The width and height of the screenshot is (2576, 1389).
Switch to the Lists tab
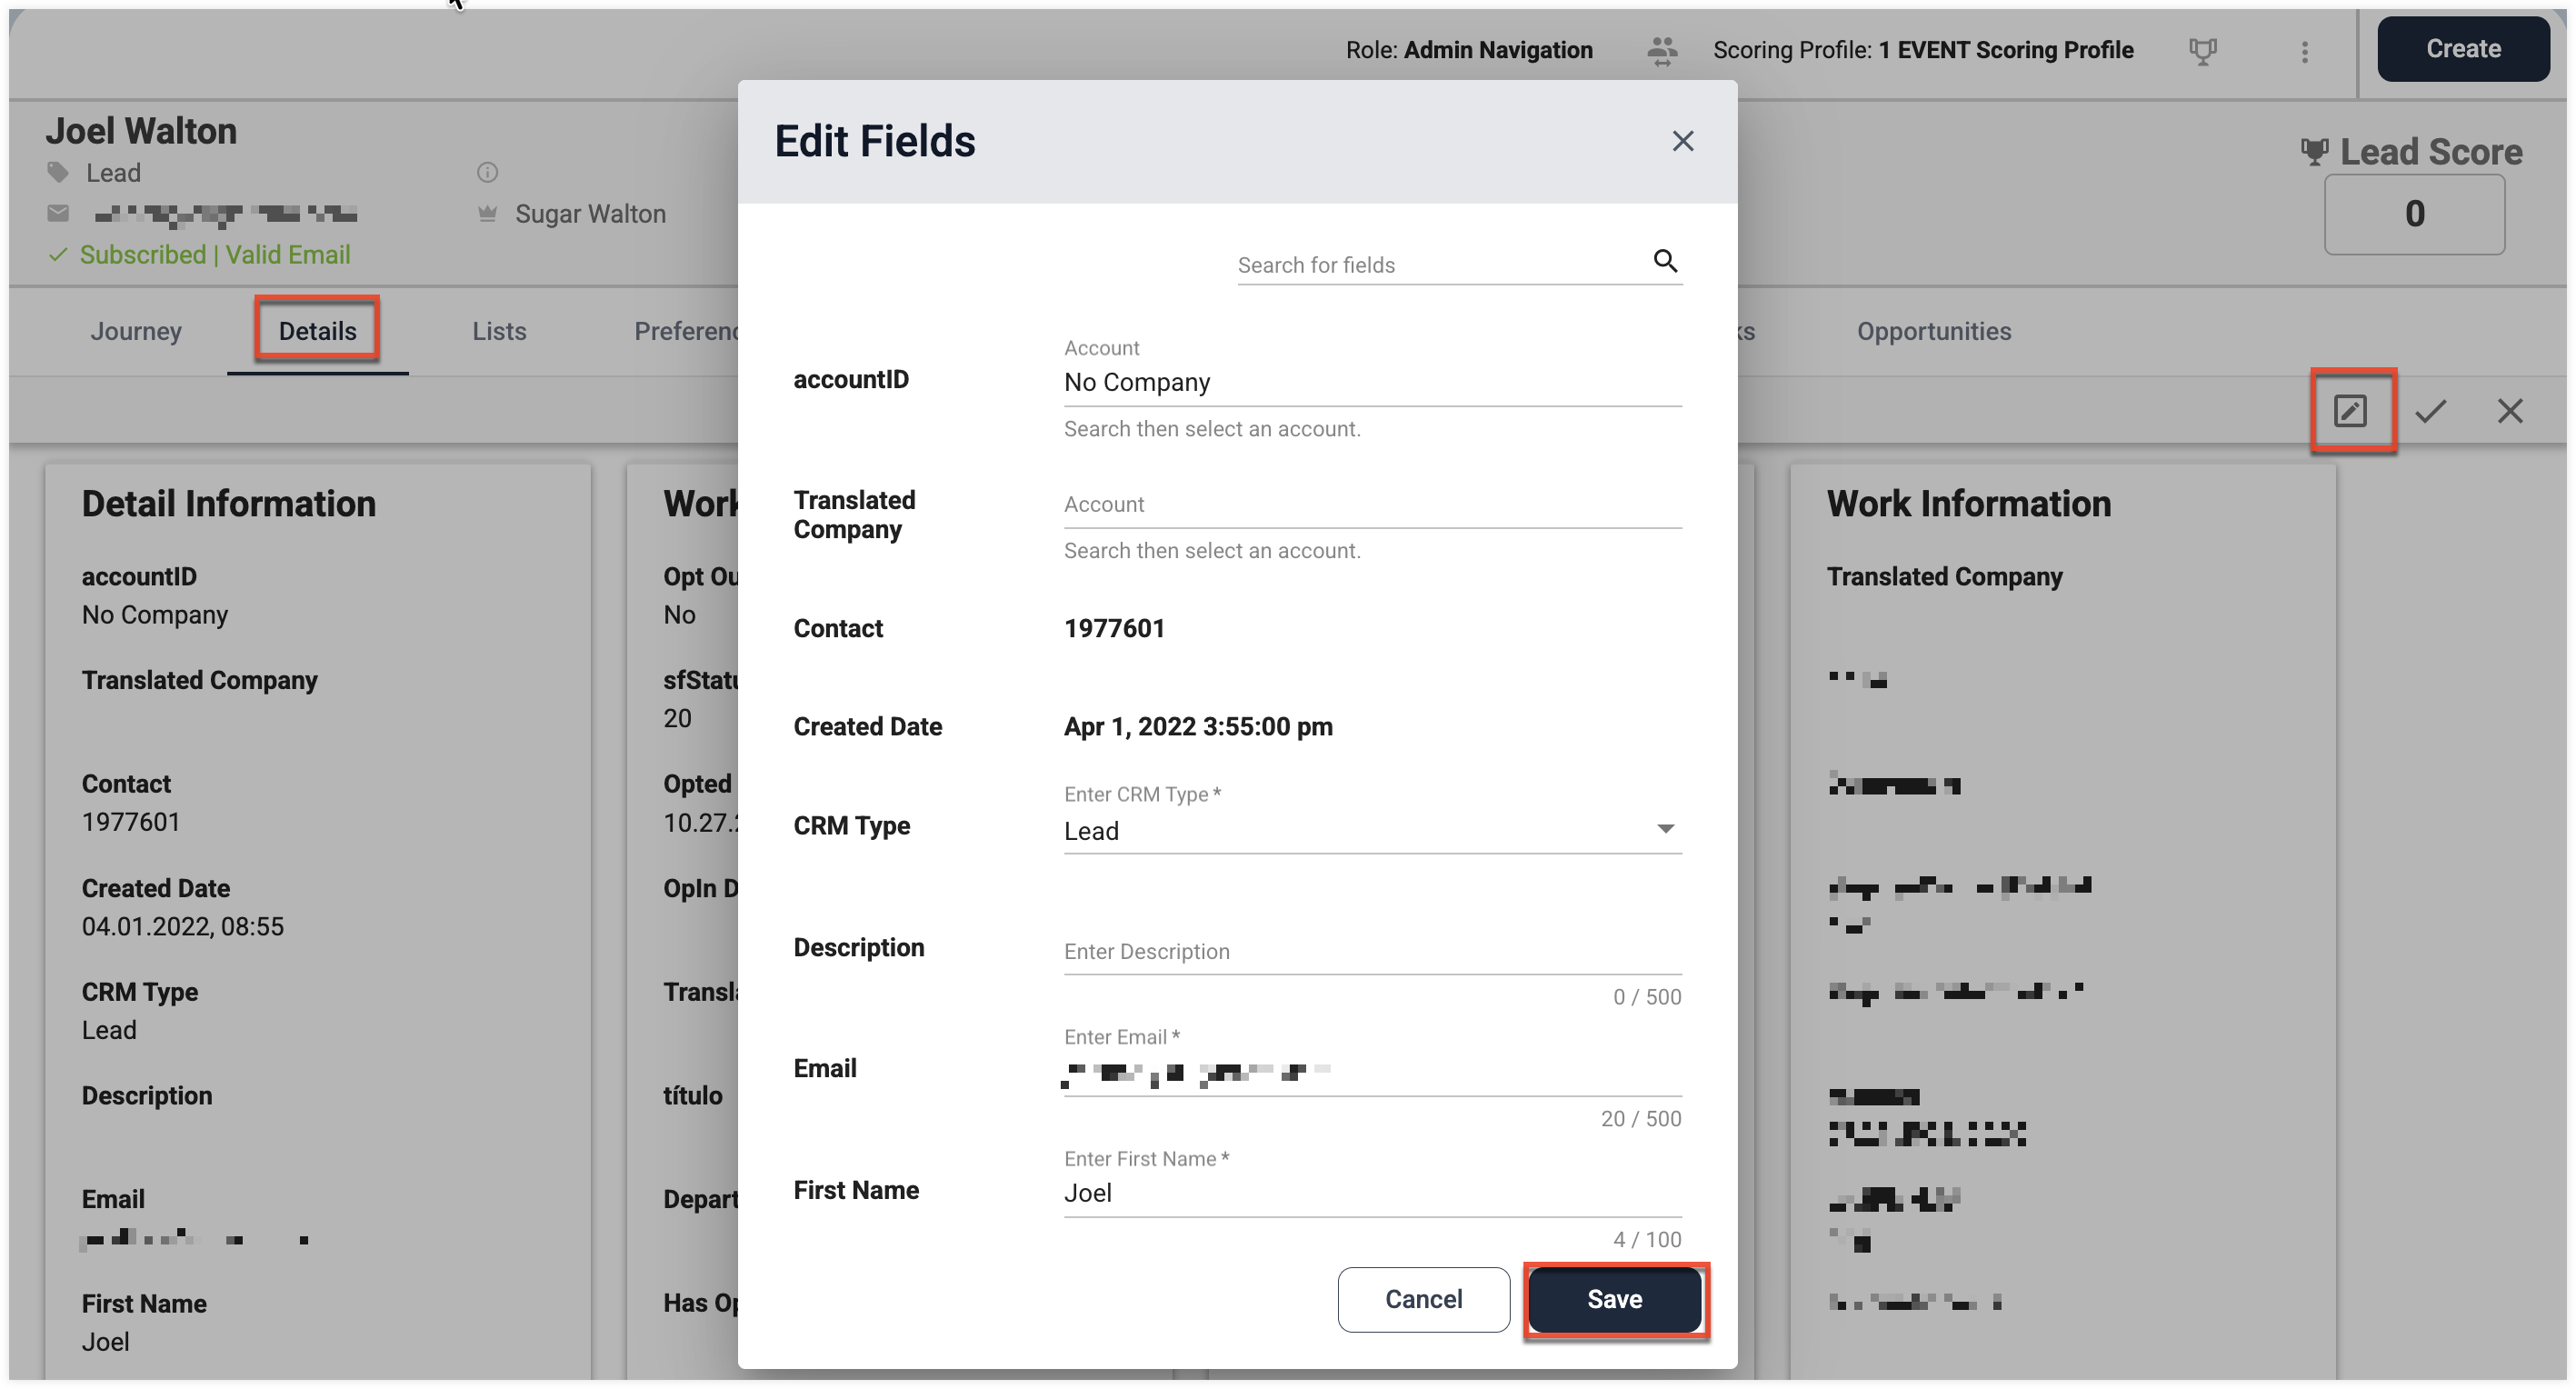pos(499,331)
